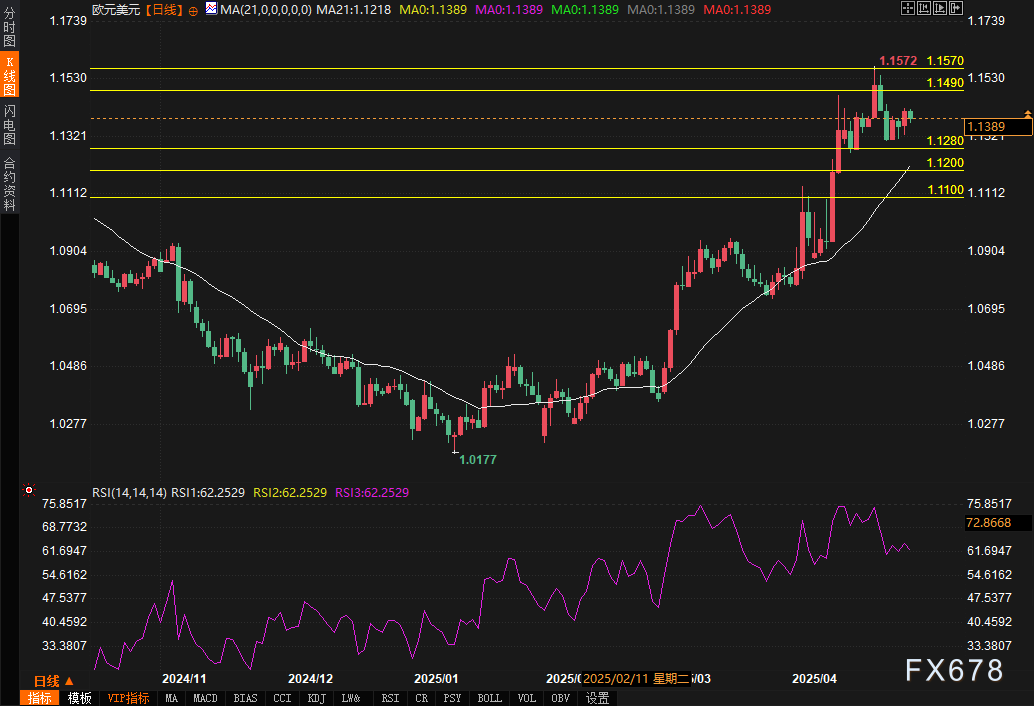Apply the BOLL indicator
The height and width of the screenshot is (706, 1034).
489,698
